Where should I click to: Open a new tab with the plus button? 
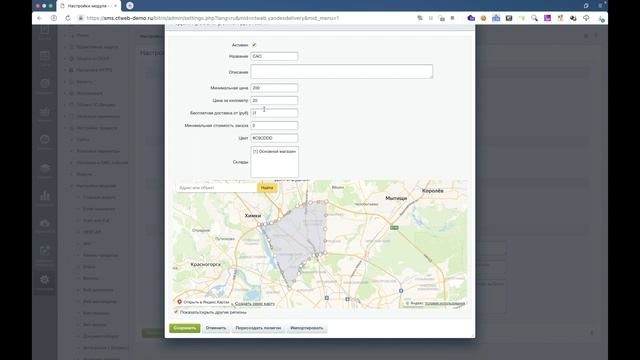pyautogui.click(x=130, y=6)
